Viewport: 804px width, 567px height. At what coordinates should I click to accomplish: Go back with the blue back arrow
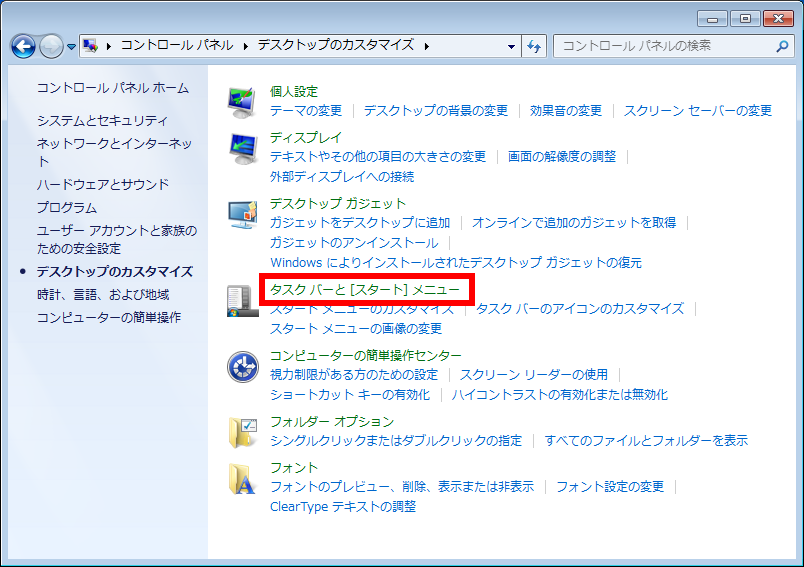coord(24,47)
